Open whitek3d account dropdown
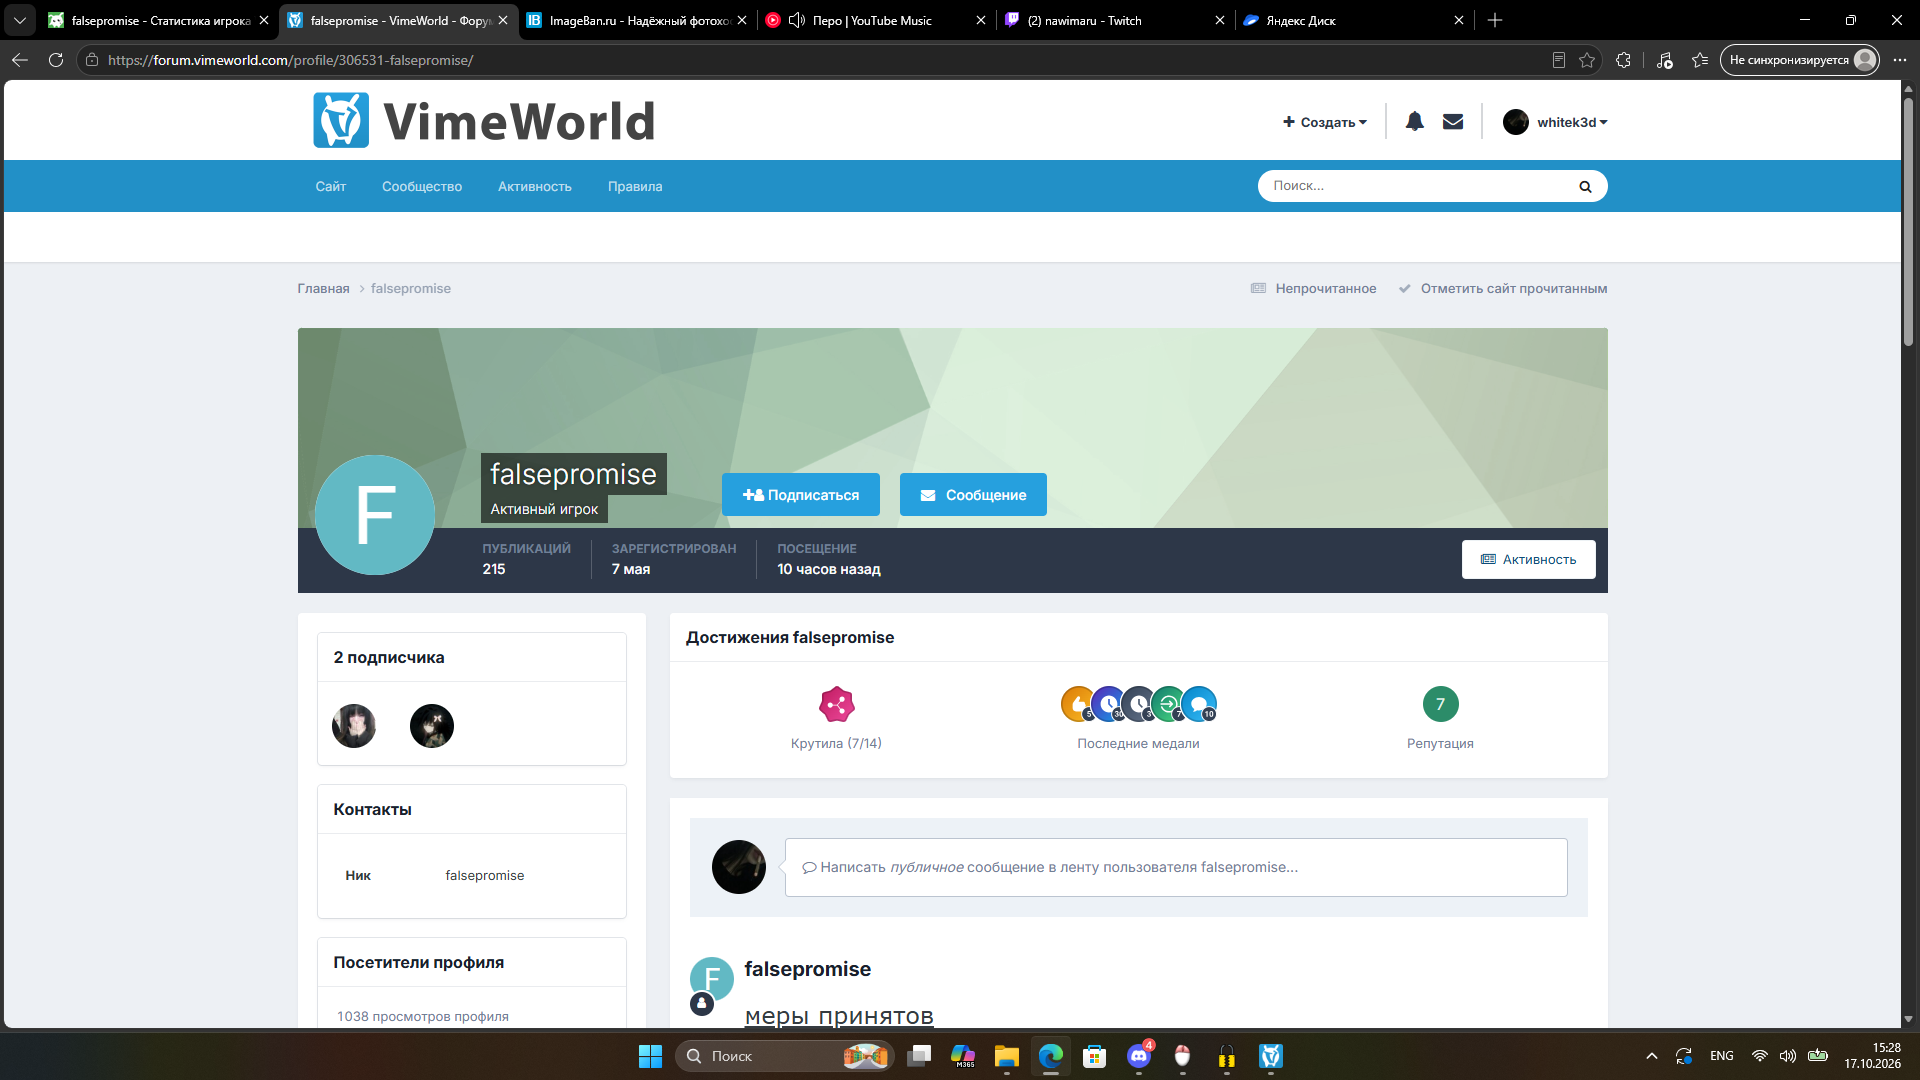The width and height of the screenshot is (1920, 1080). (x=1555, y=122)
